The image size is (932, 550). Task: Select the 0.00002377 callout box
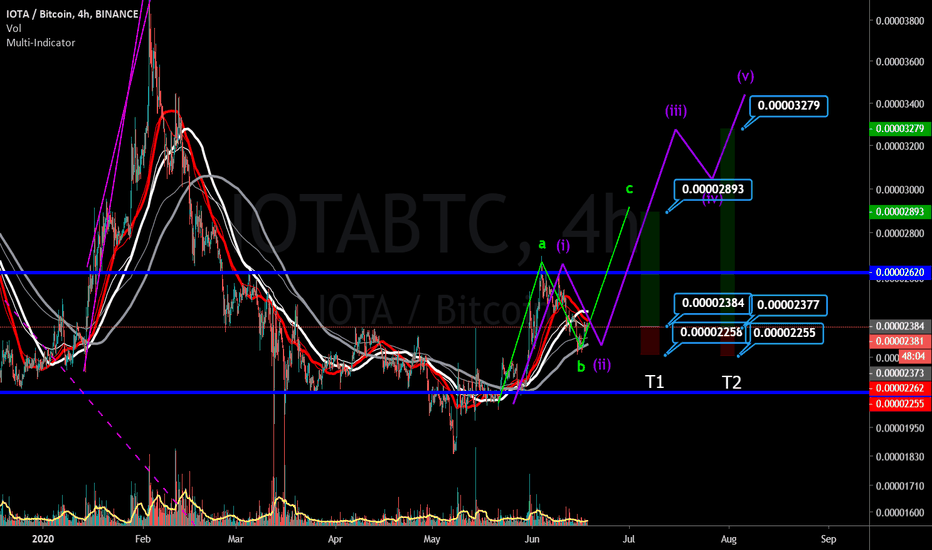788,305
